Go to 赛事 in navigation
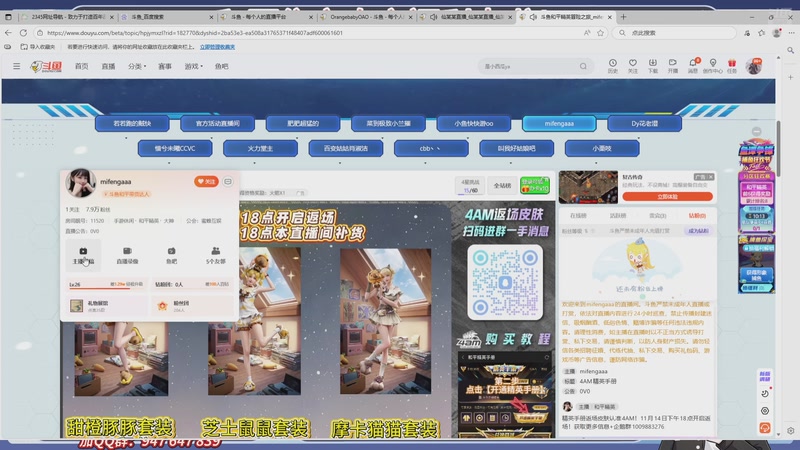The image size is (800, 450). pos(165,66)
